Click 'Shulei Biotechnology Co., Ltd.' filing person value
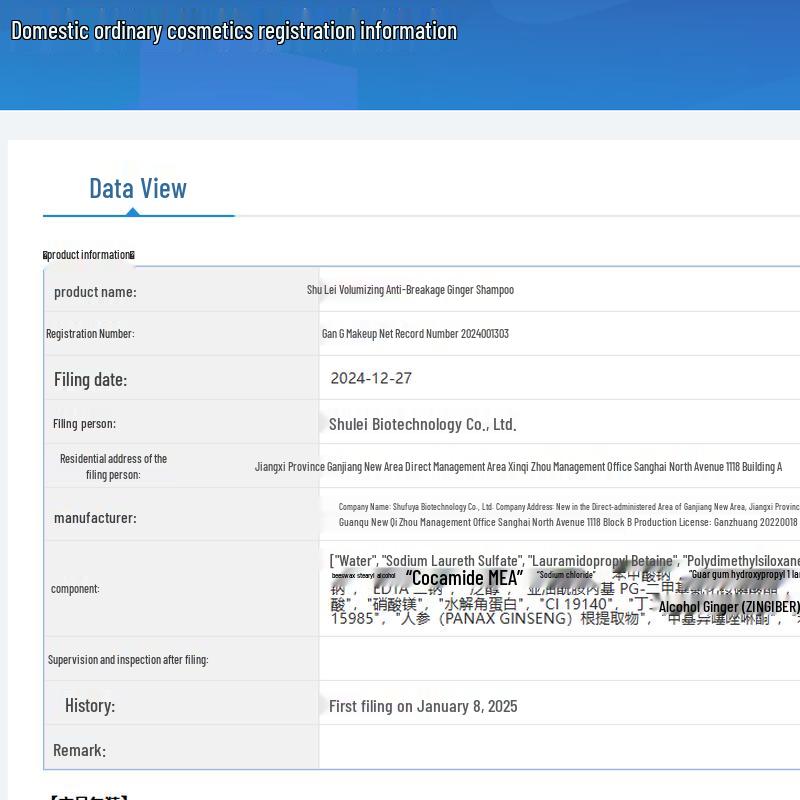The width and height of the screenshot is (800, 800). pos(422,424)
